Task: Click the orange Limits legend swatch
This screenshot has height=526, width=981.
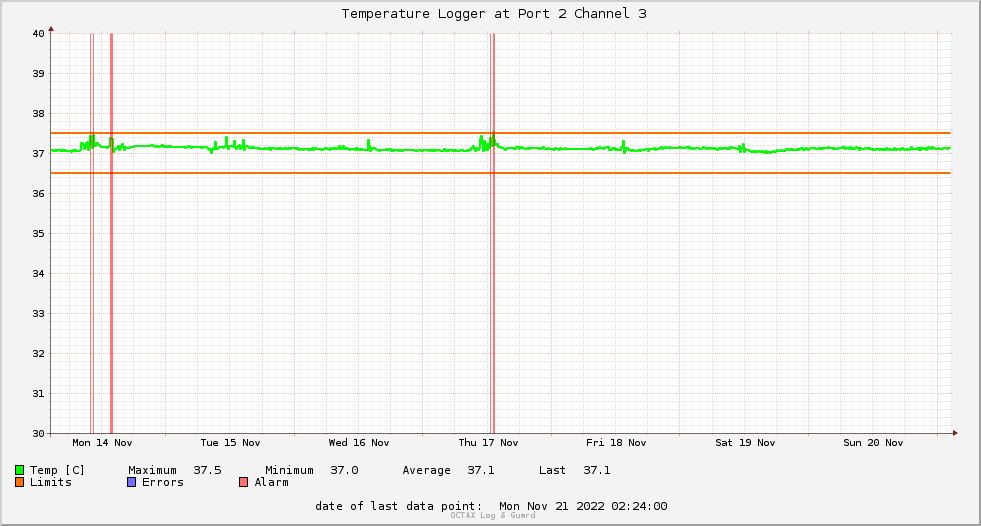Action: (x=19, y=482)
